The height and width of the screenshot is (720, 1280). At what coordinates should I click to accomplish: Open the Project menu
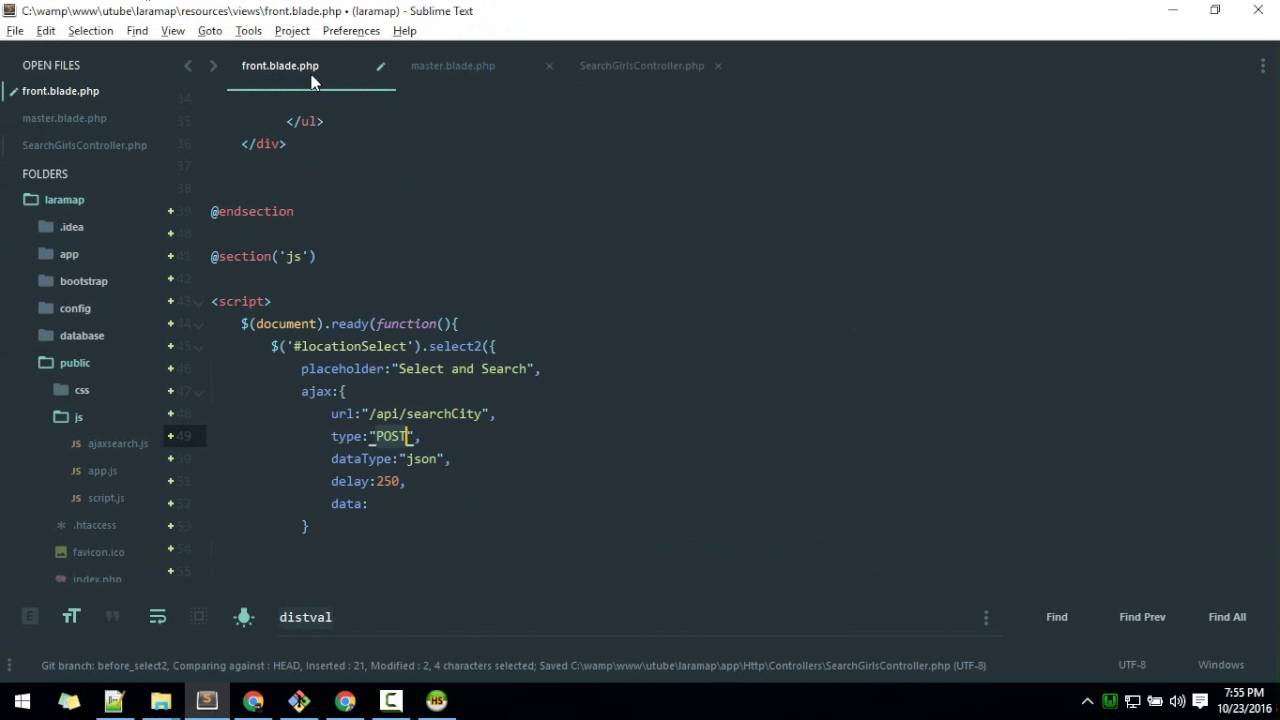pyautogui.click(x=292, y=31)
